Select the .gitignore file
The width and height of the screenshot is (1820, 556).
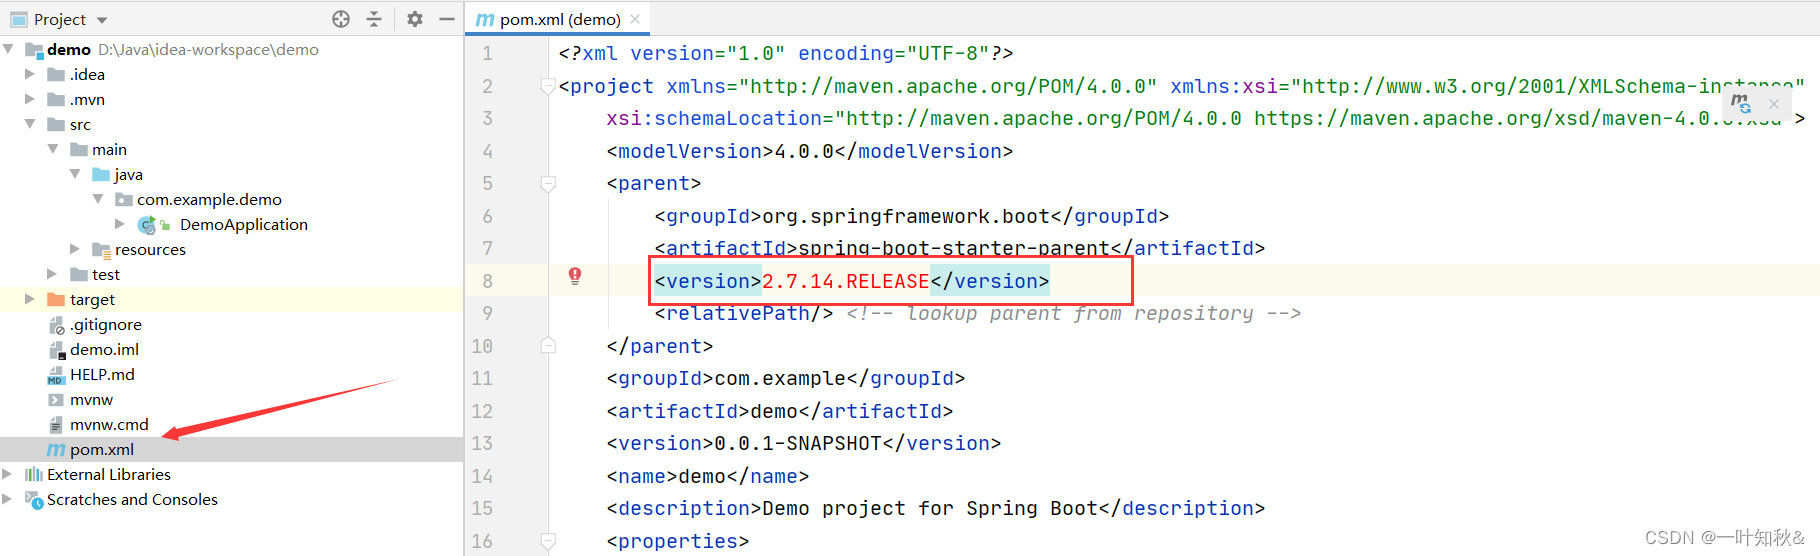(105, 324)
